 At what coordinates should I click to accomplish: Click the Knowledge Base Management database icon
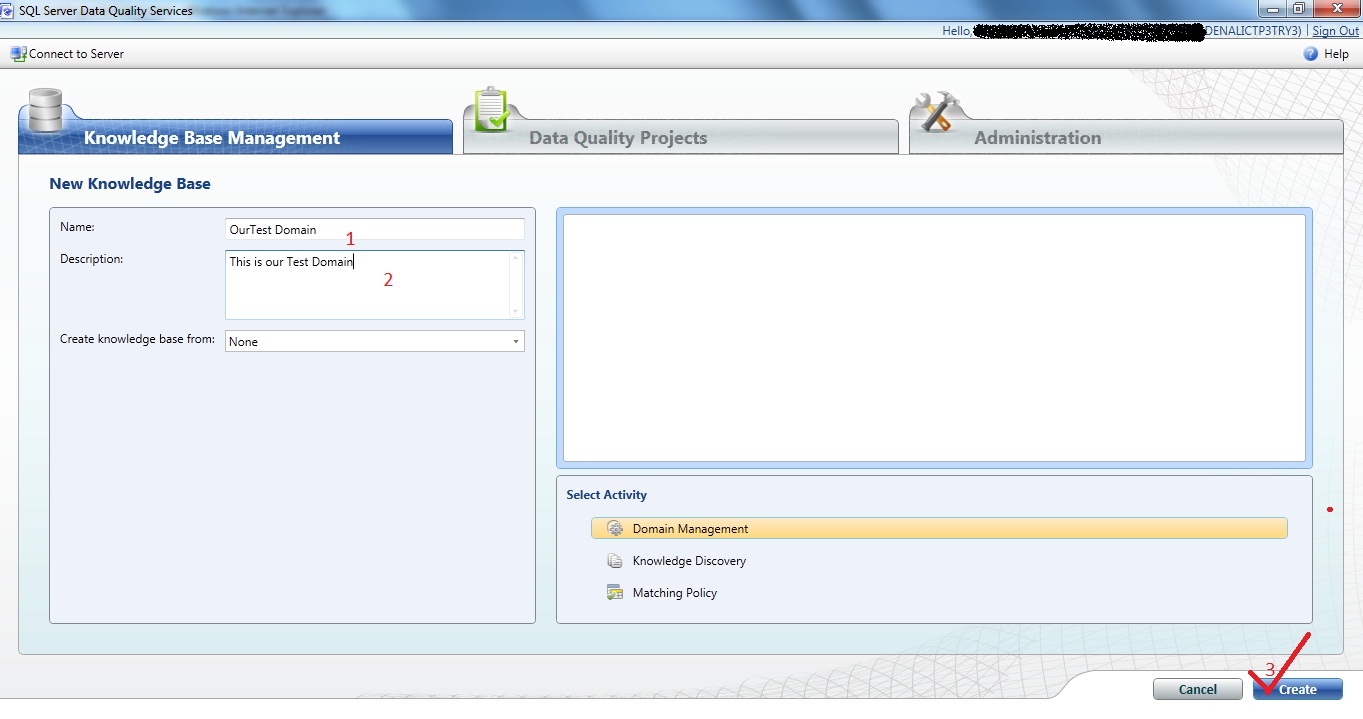coord(45,111)
